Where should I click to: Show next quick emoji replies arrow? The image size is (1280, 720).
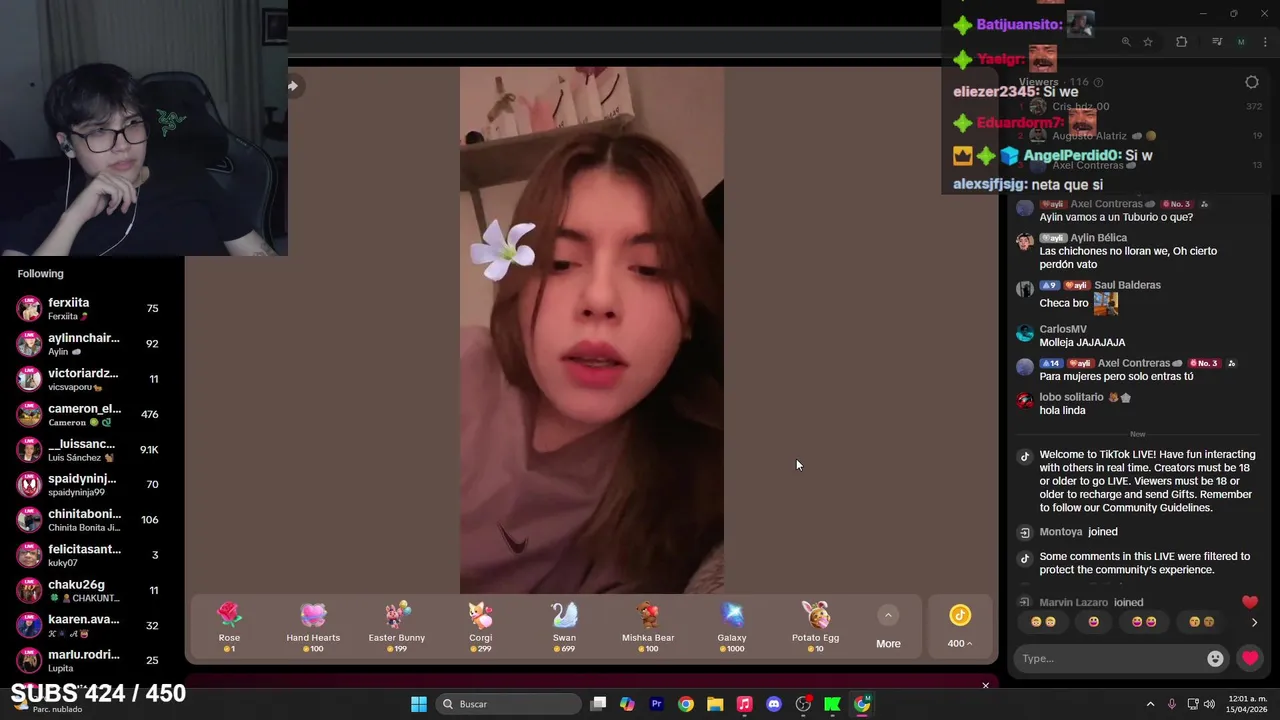[1254, 622]
